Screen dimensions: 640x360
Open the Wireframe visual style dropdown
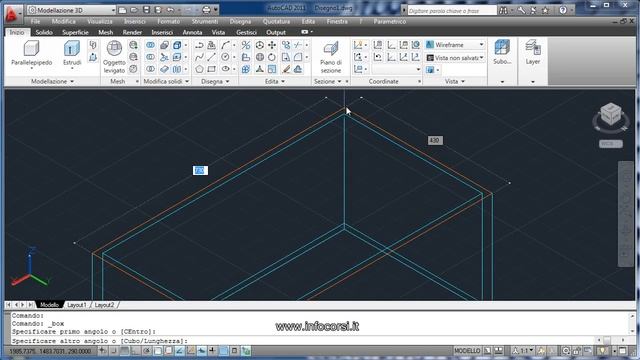coord(455,44)
